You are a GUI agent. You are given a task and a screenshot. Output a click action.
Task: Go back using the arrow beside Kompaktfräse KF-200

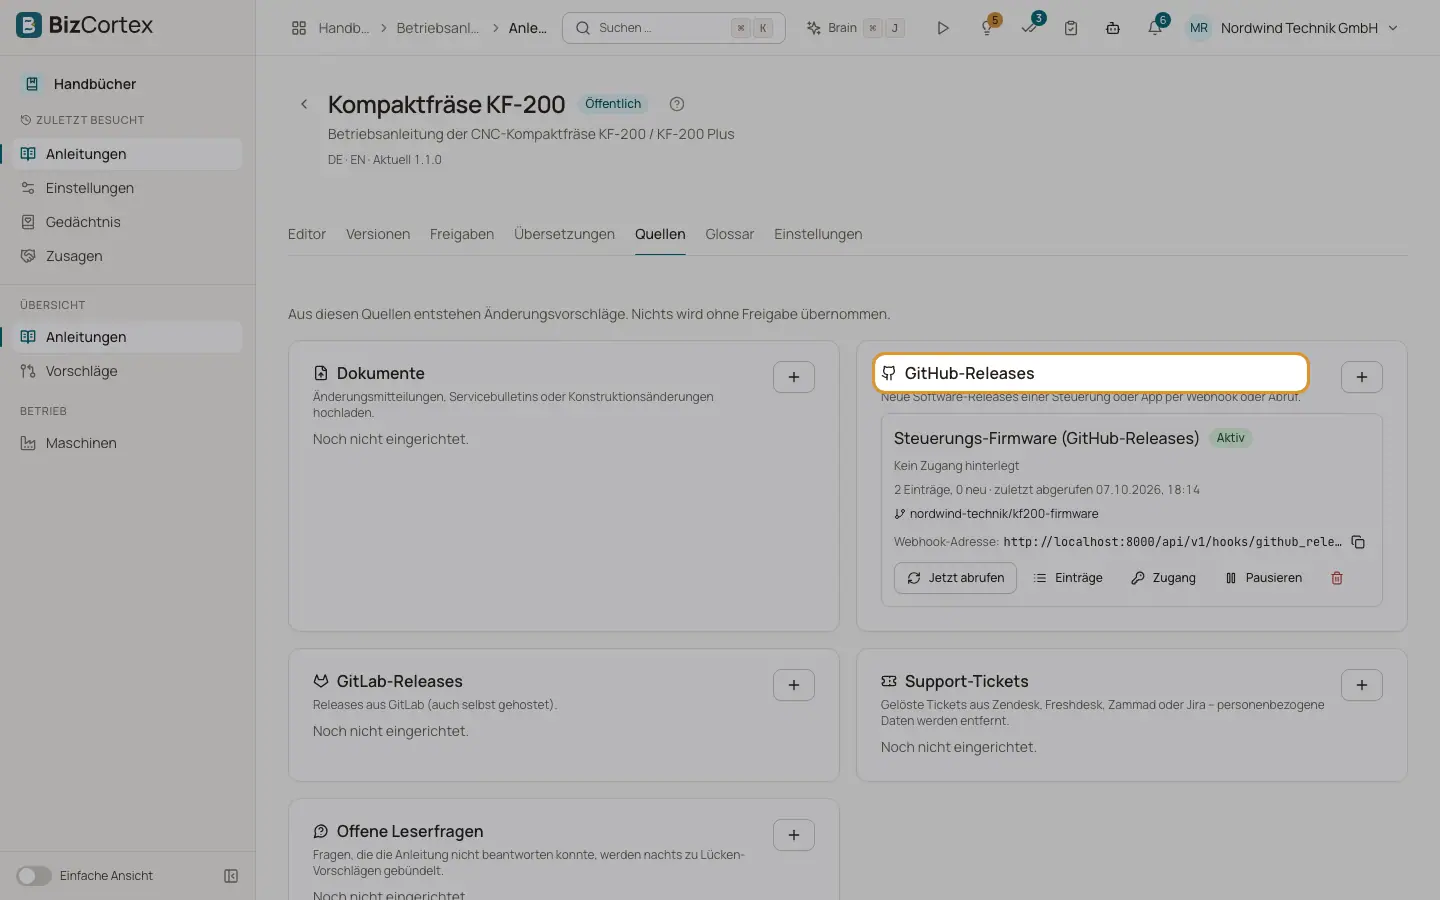coord(304,104)
